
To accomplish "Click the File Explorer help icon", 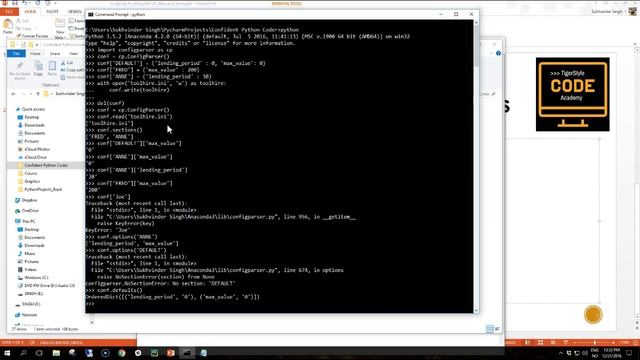I will click(x=498, y=53).
